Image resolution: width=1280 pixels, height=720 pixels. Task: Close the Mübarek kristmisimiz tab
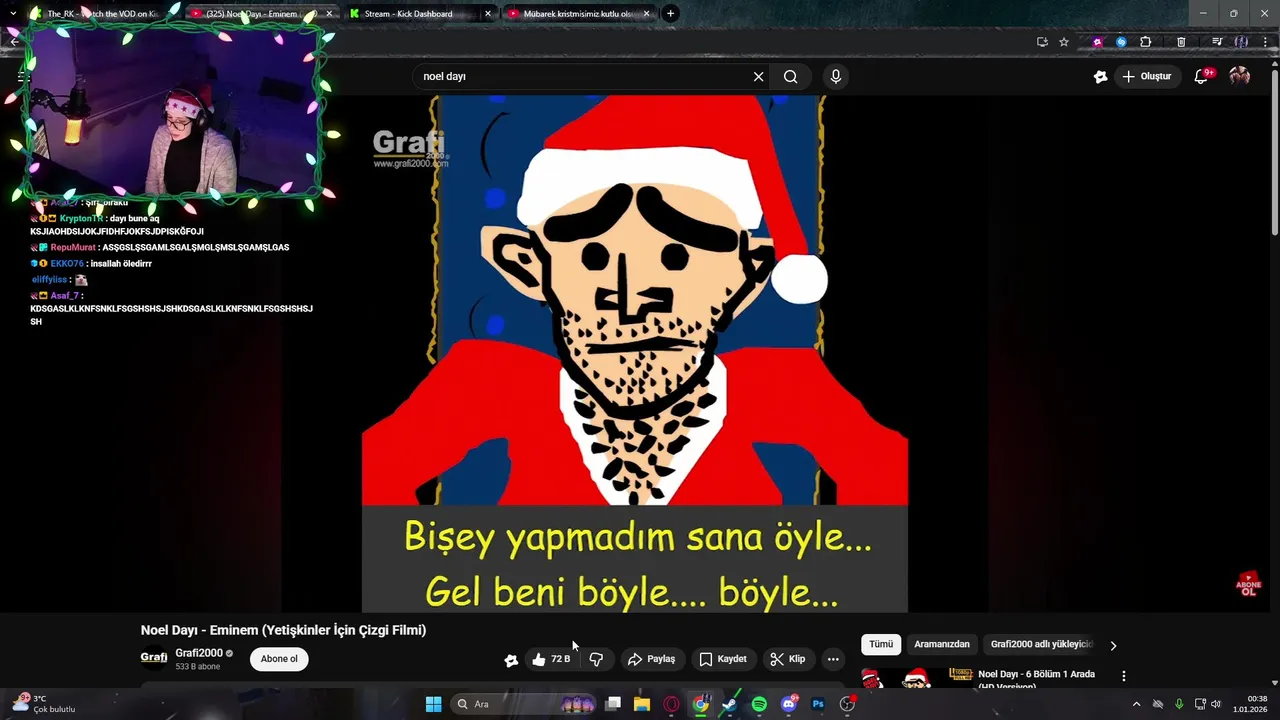pos(646,14)
